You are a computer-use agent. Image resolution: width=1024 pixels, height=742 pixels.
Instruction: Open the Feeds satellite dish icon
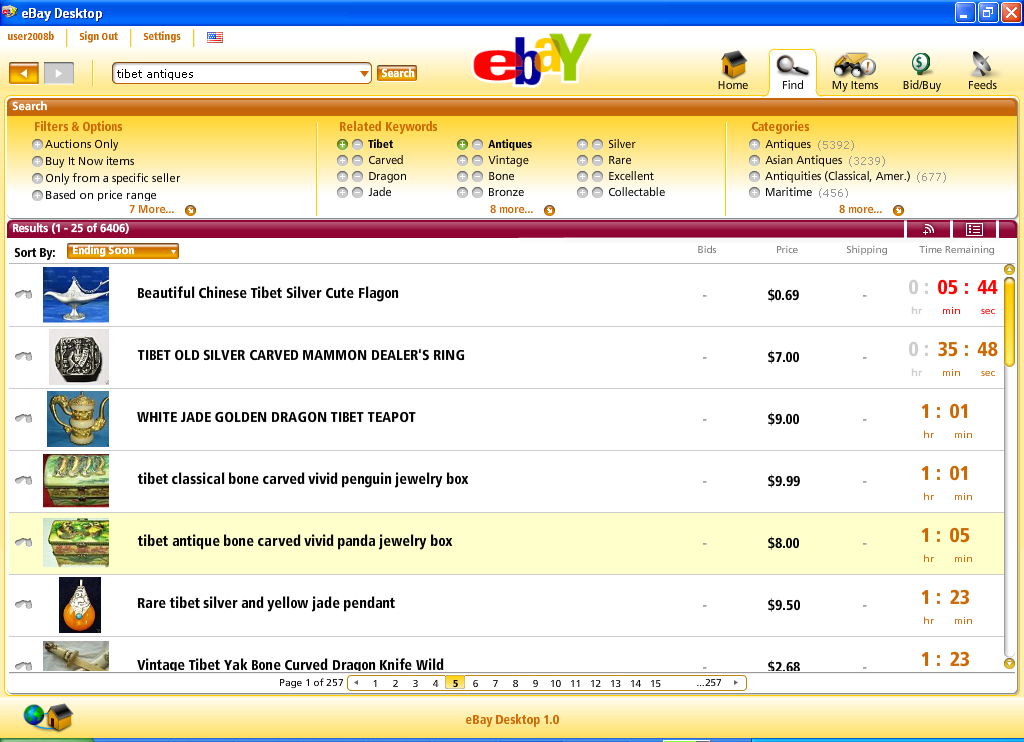pos(982,71)
